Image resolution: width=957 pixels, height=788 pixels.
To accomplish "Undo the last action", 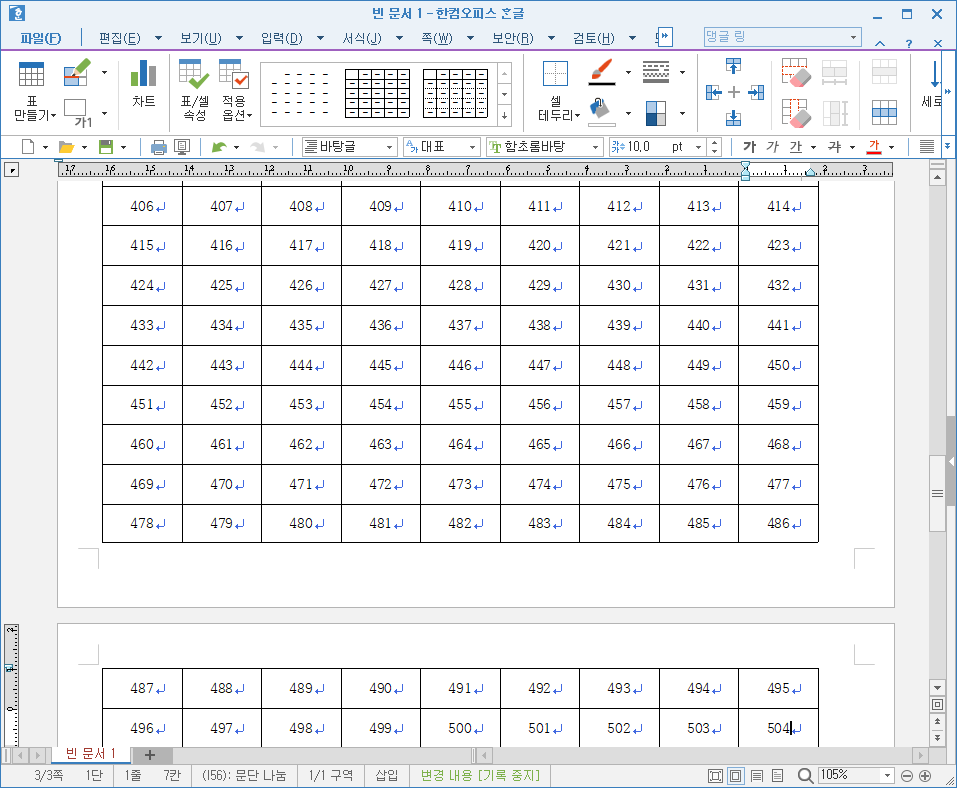I will (219, 146).
